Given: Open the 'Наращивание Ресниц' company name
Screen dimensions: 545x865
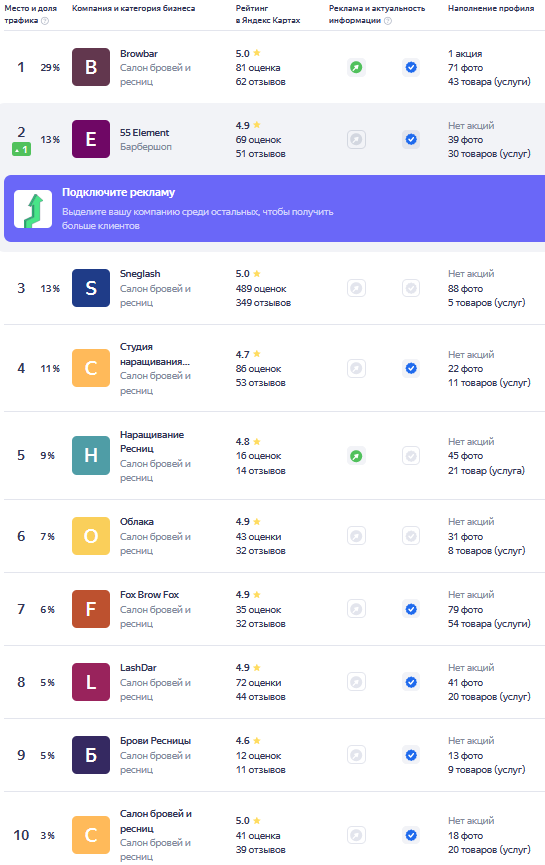Looking at the screenshot, I should pos(152,441).
